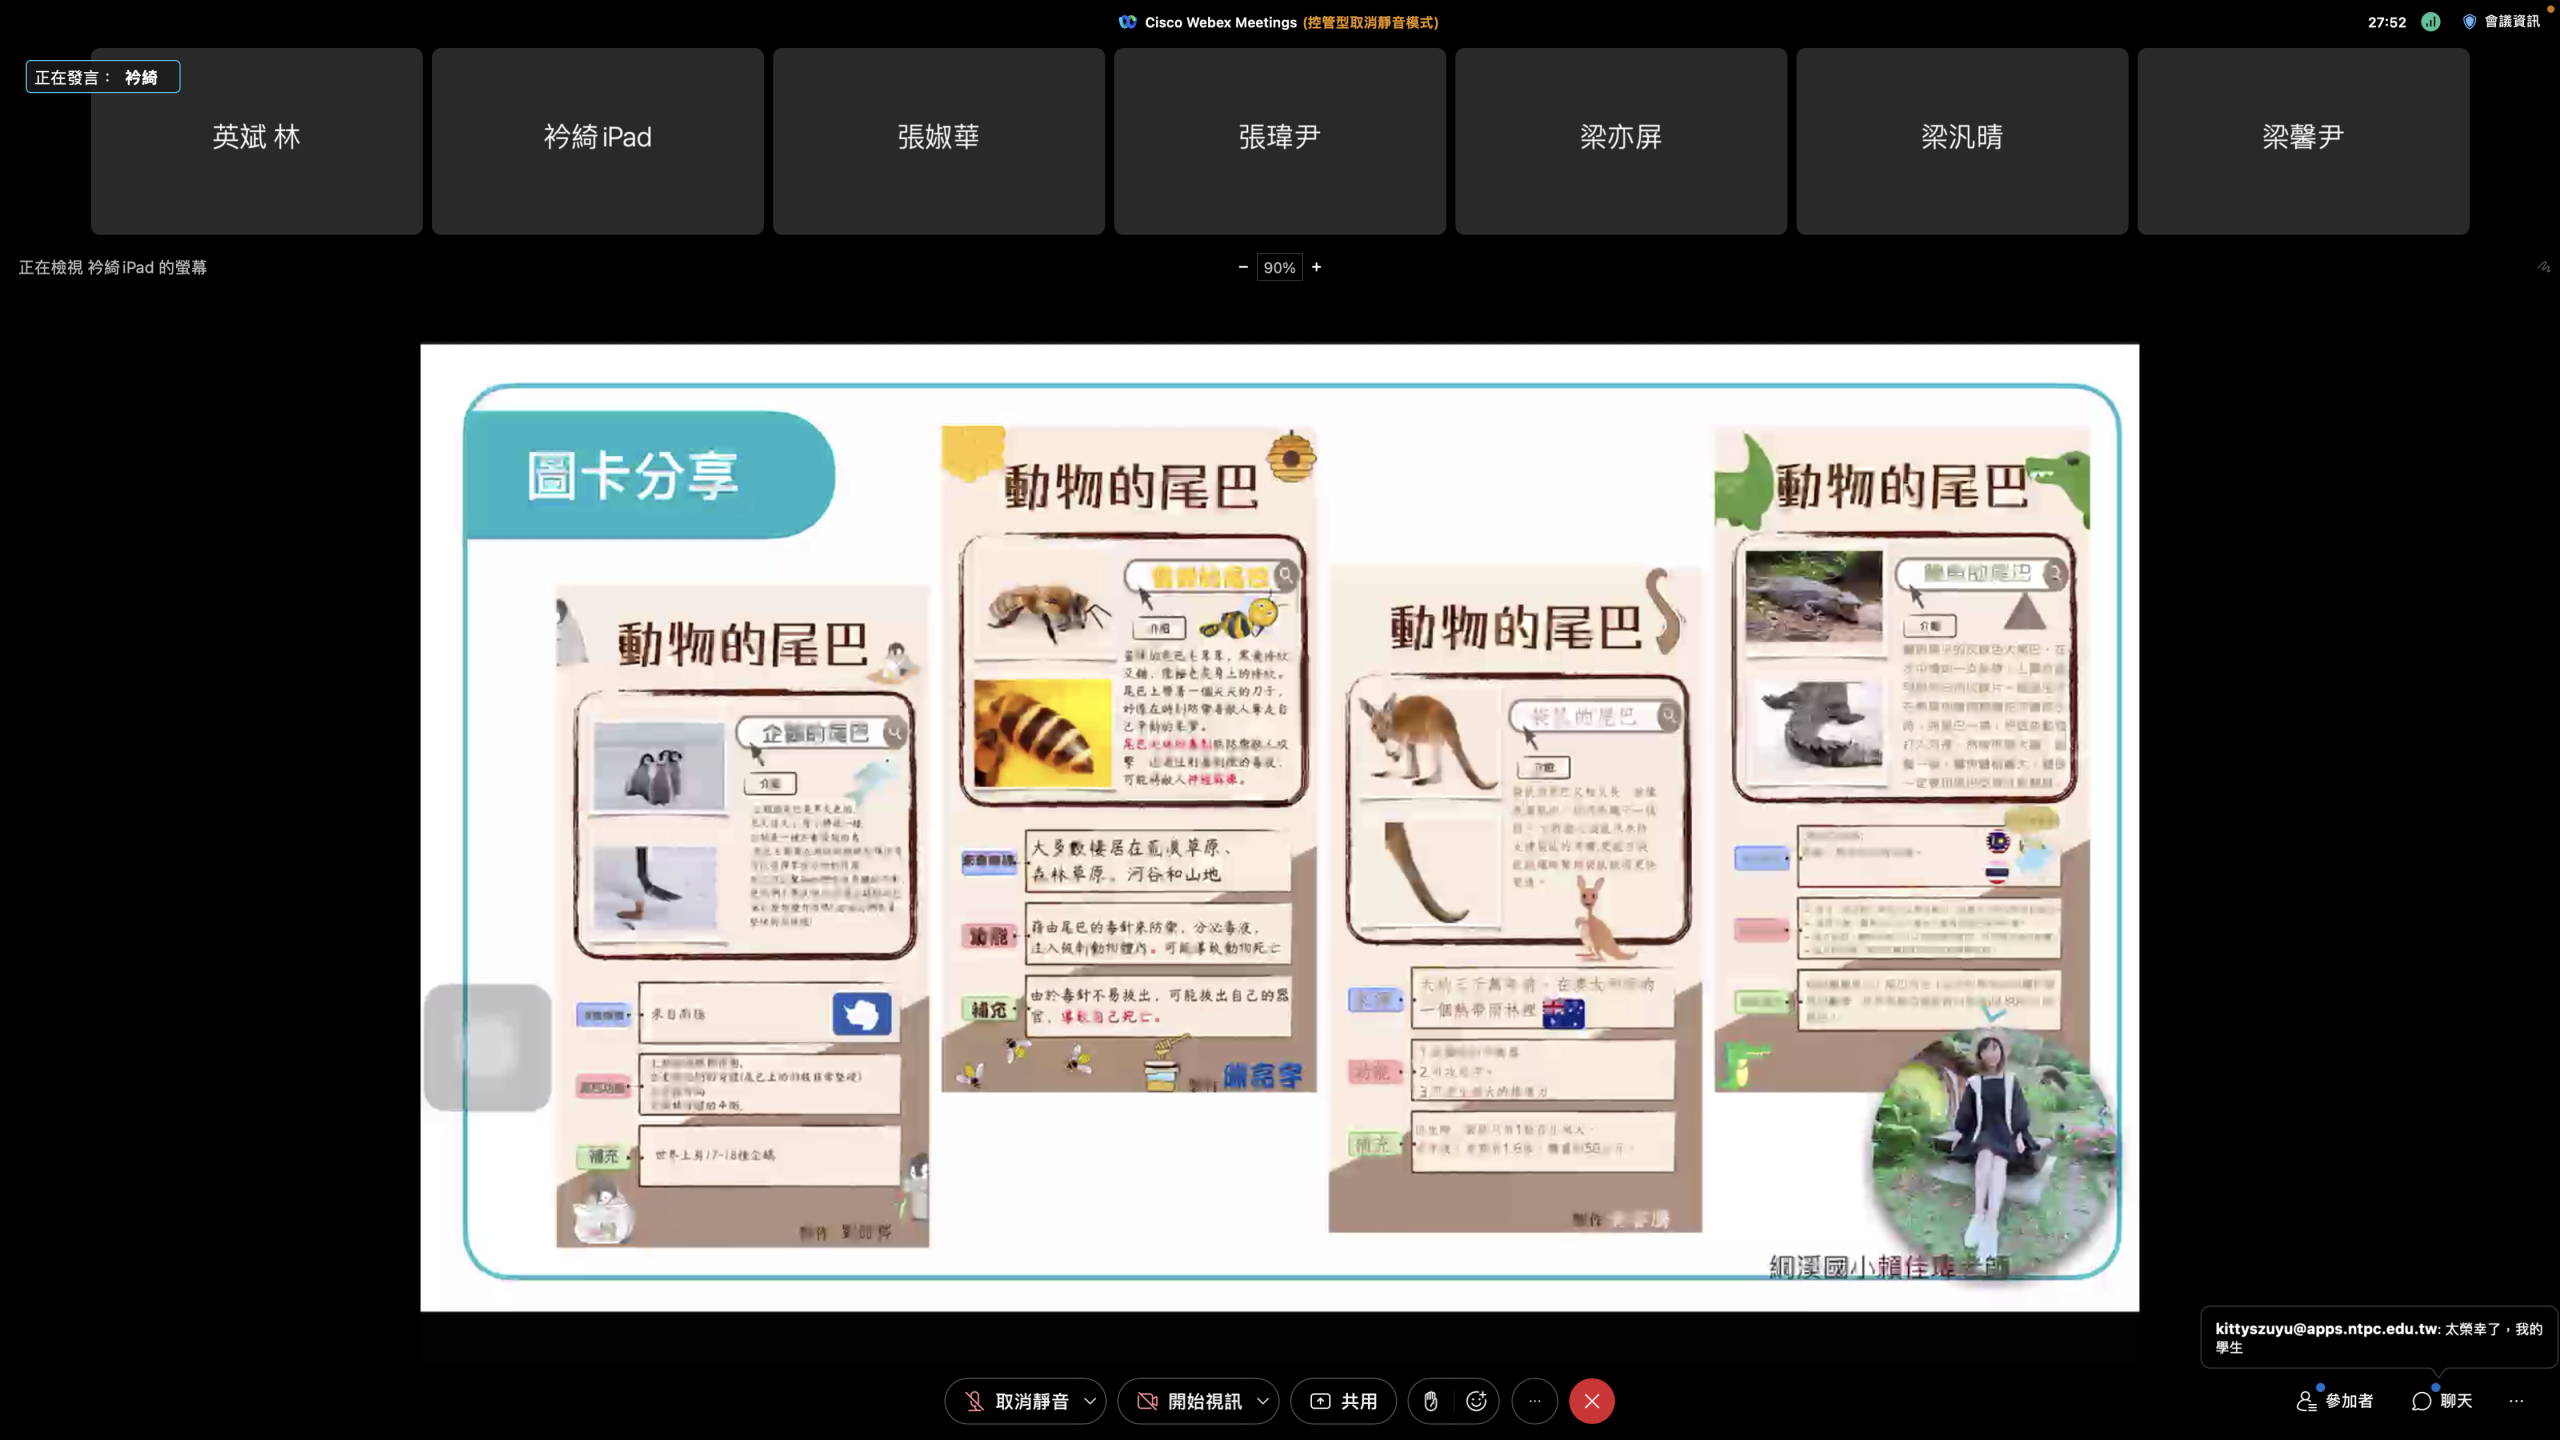Open the 參加者 participants panel
Image resolution: width=2560 pixels, height=1440 pixels.
point(2335,1401)
